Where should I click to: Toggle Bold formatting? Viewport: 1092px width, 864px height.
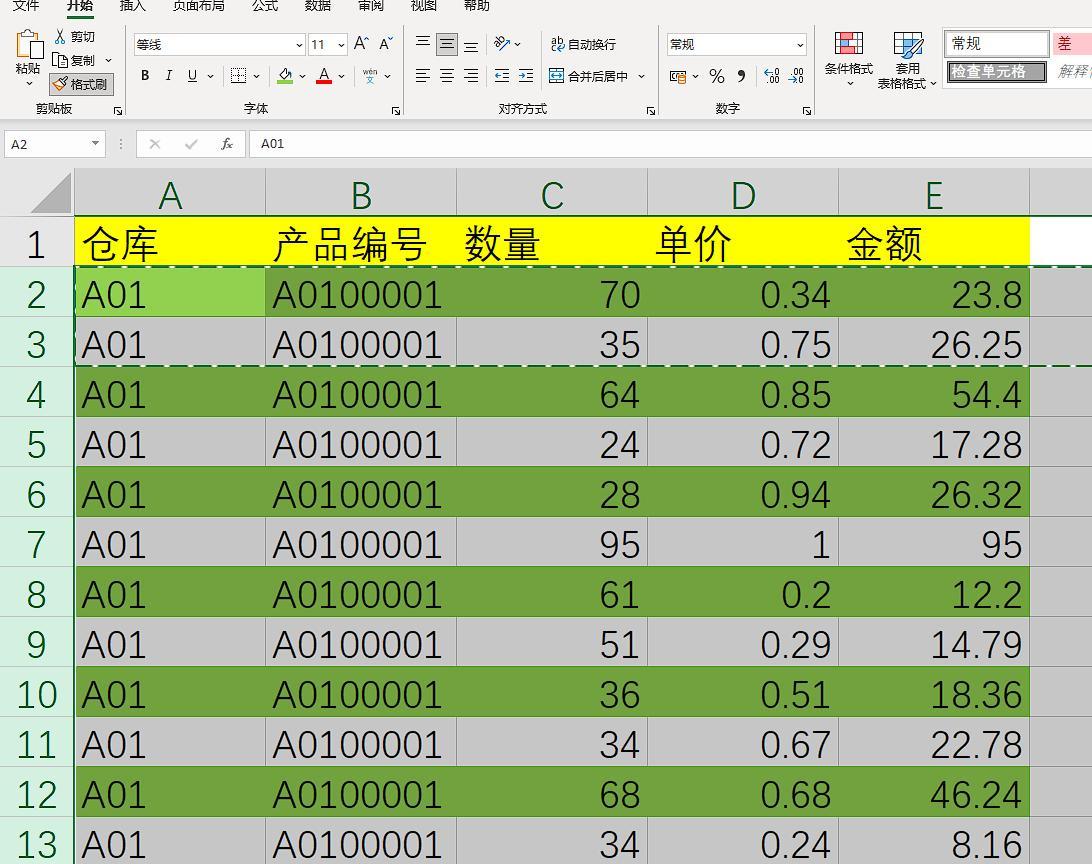145,76
